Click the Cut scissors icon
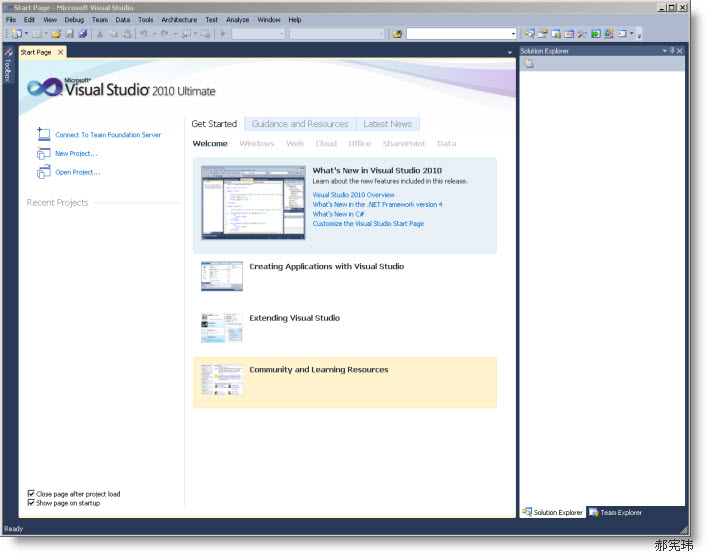The height and width of the screenshot is (553, 707). 100,33
